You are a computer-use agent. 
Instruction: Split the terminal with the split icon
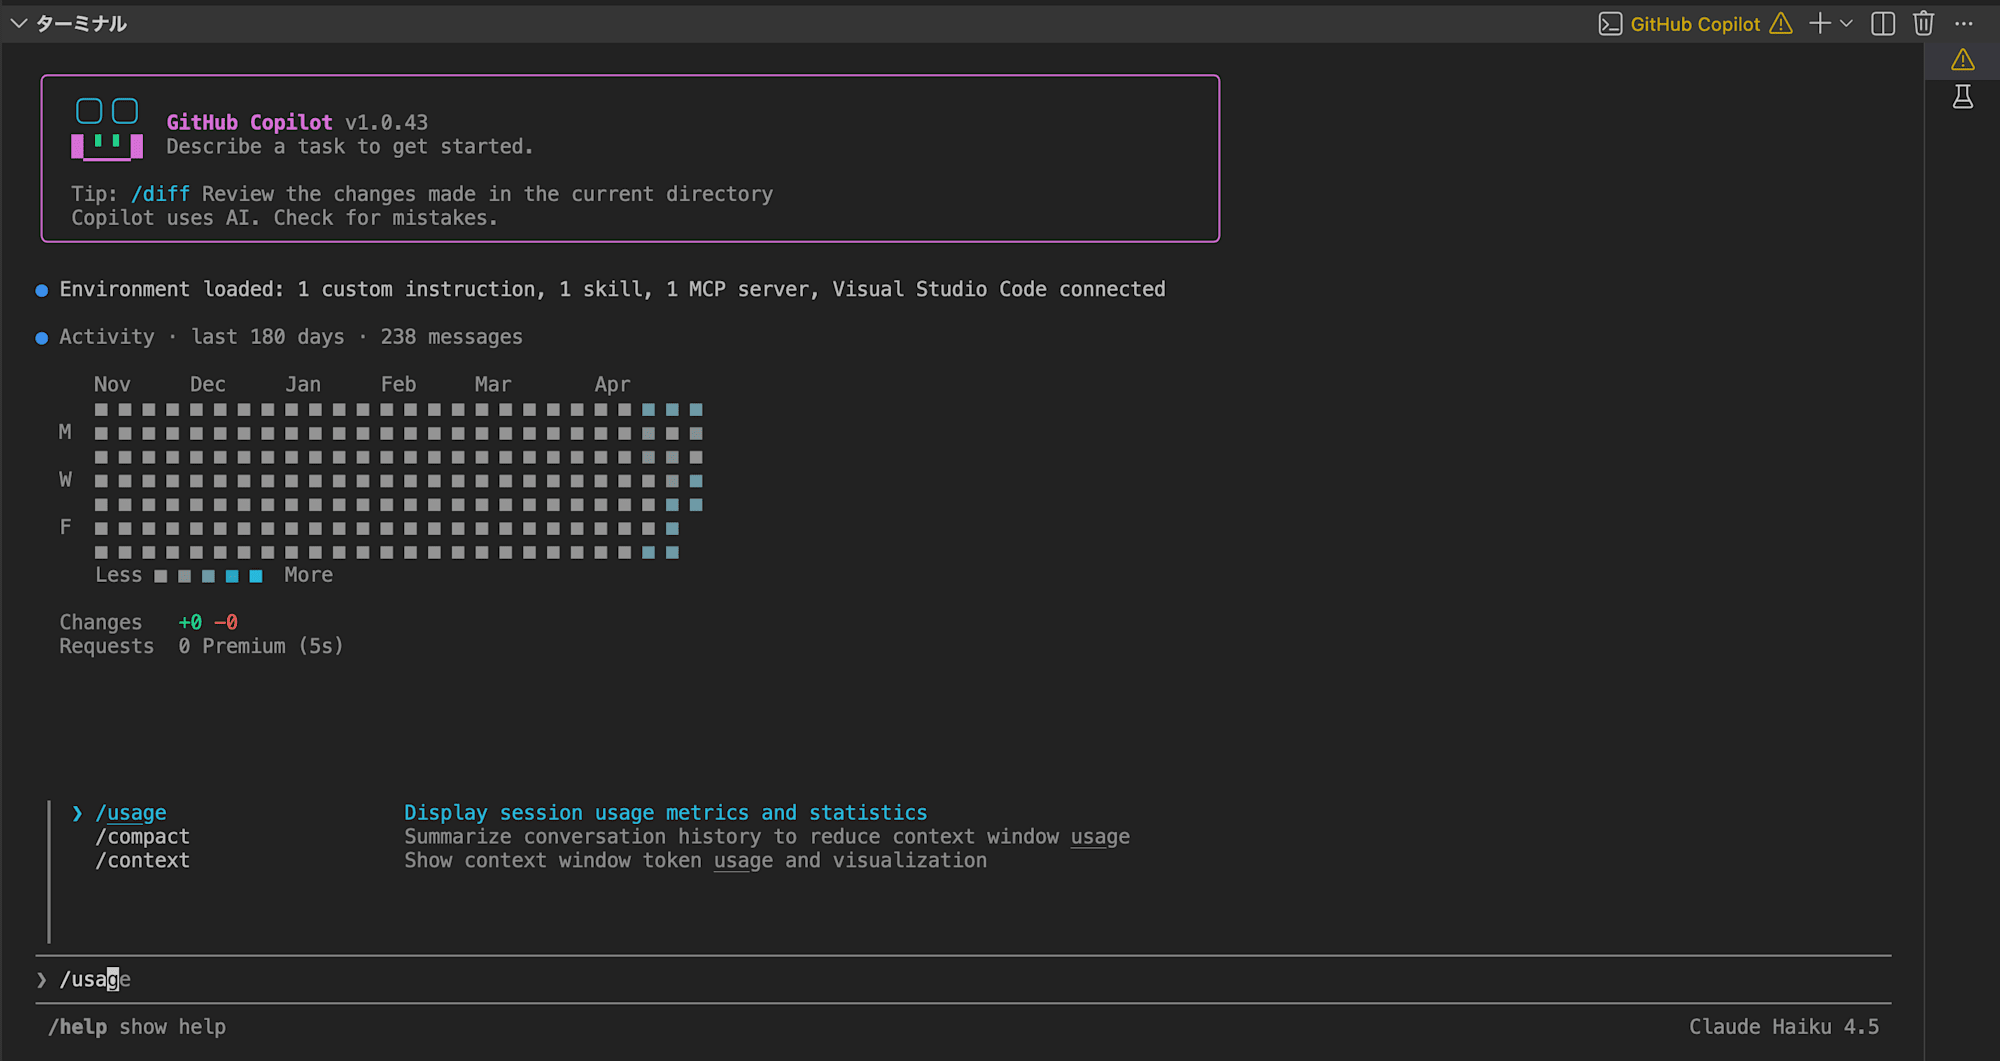pyautogui.click(x=1883, y=23)
